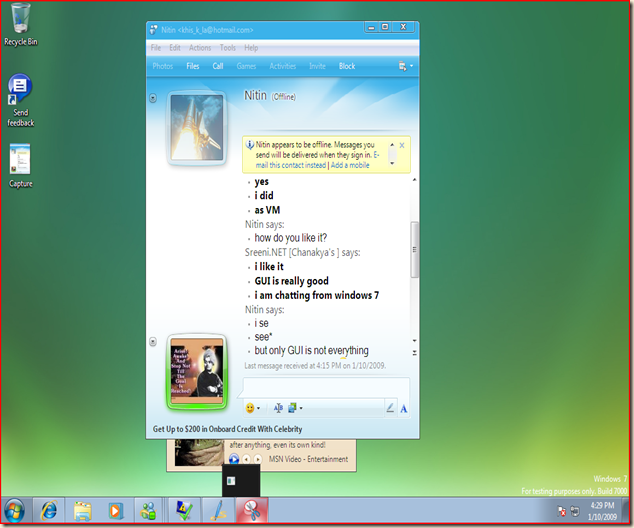Click the Messenger window icon in title bar
Viewport: 634px width, 528px height.
click(x=154, y=30)
